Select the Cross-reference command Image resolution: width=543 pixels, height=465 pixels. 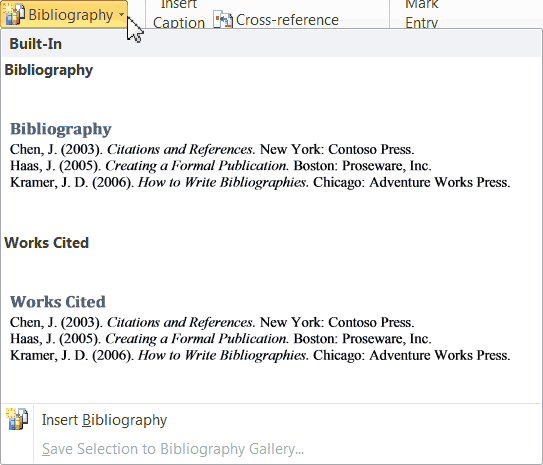(x=276, y=20)
